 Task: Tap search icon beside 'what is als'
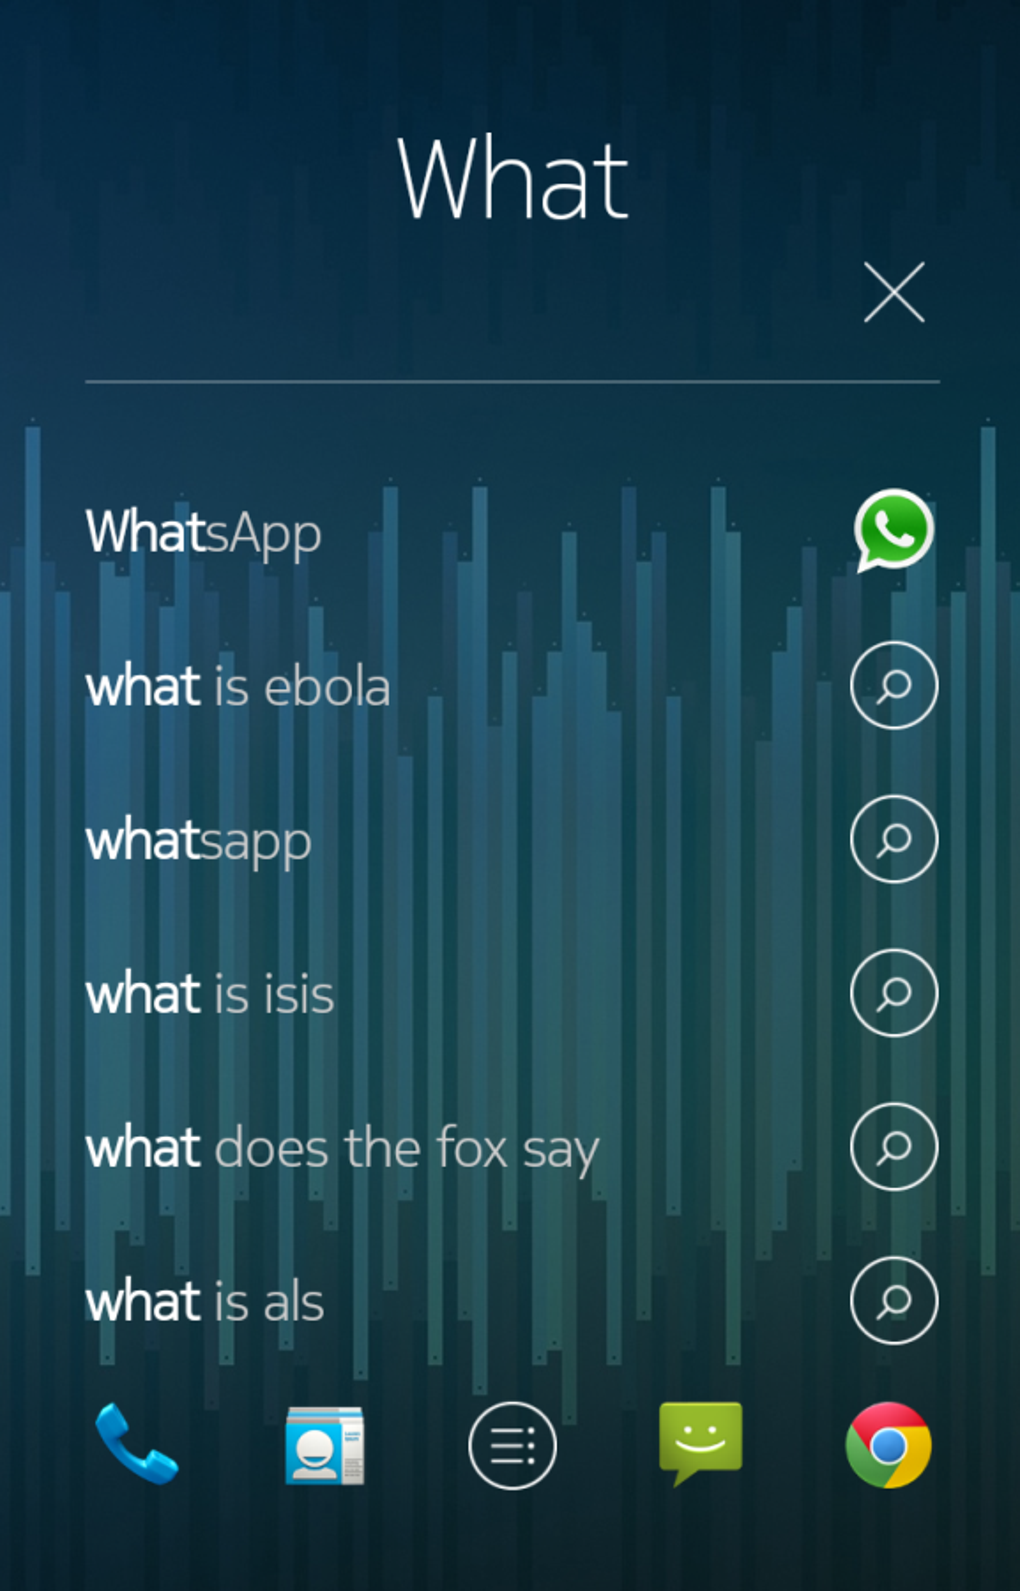[x=894, y=1301]
